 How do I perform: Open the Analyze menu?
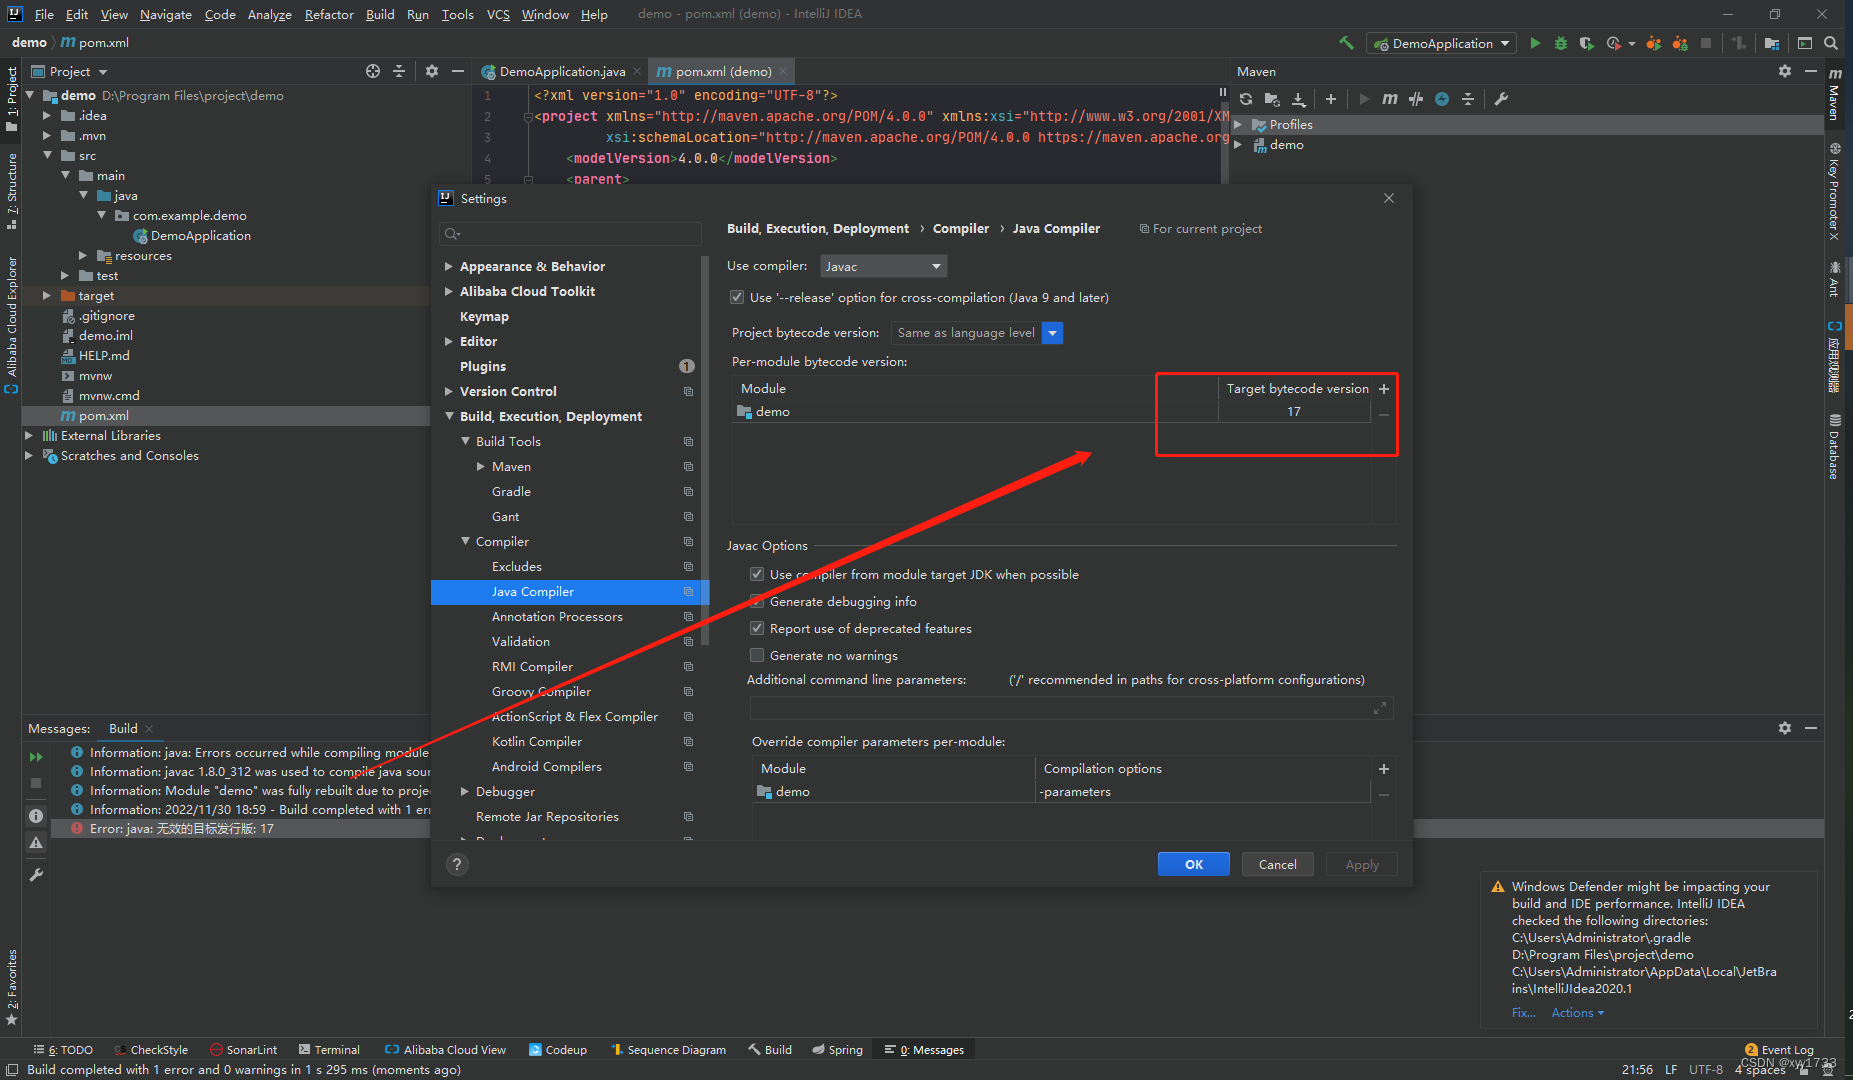coord(269,14)
